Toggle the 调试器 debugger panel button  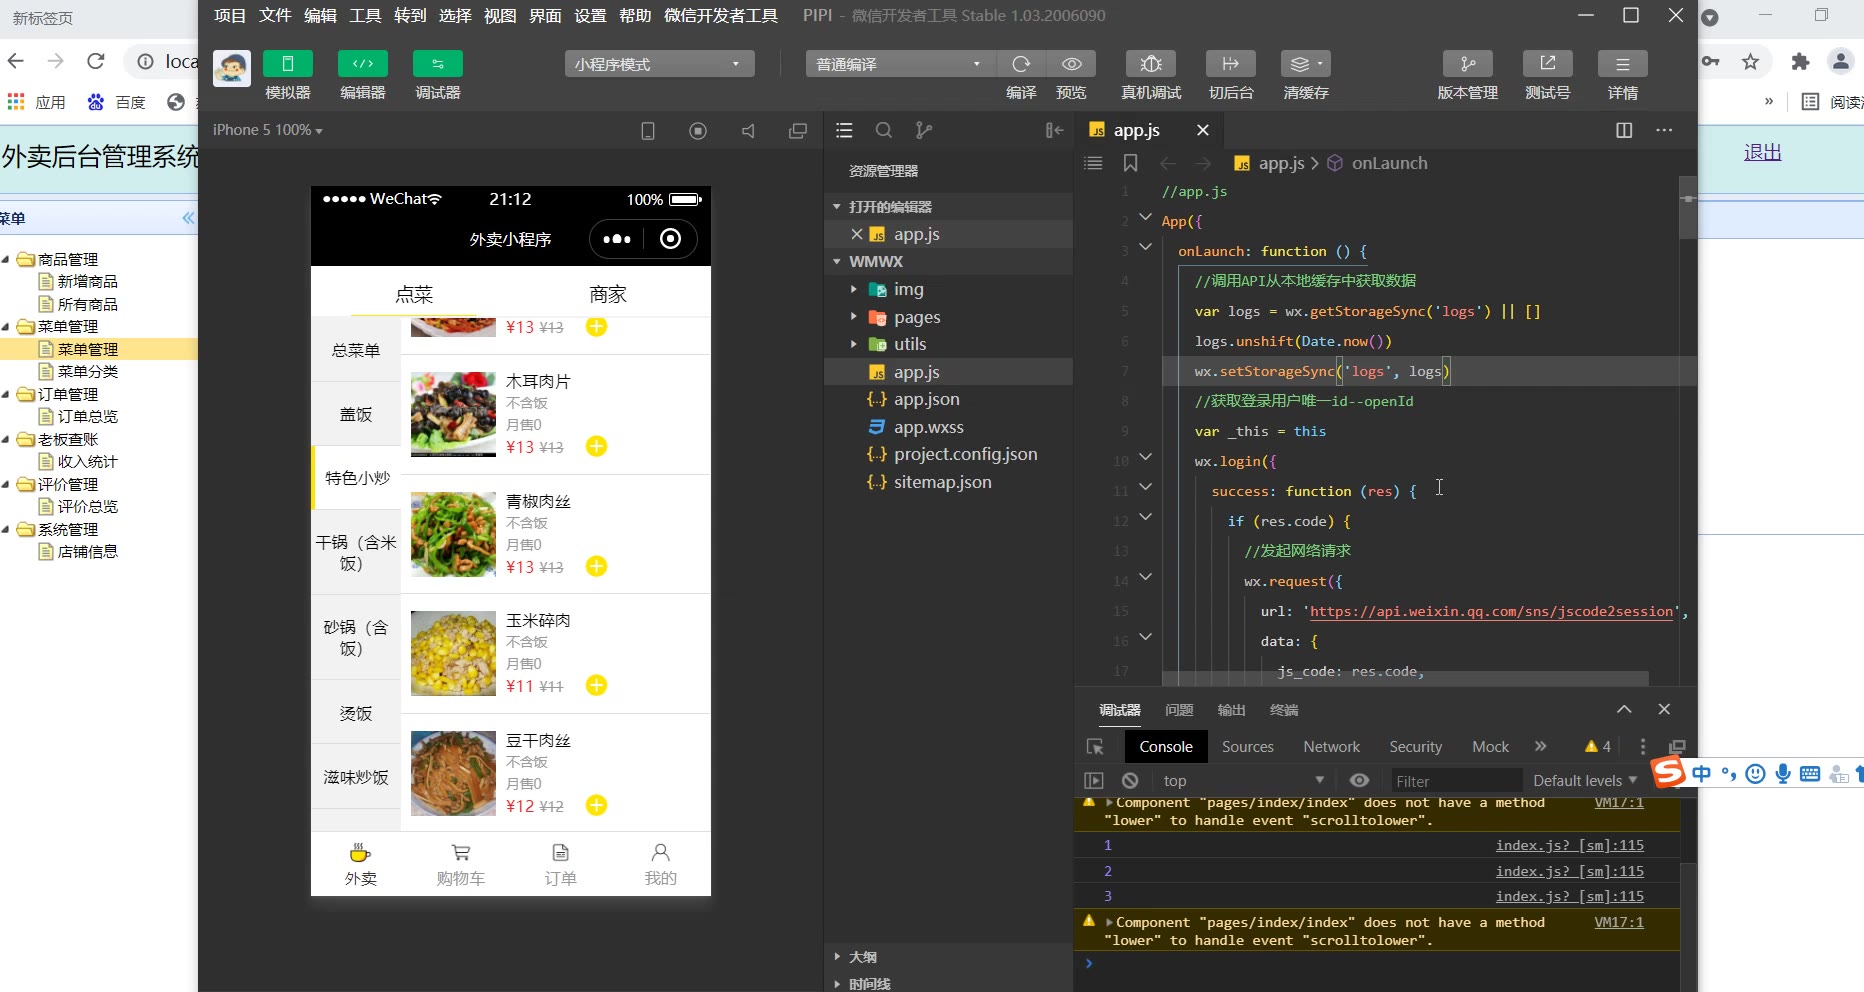coord(438,64)
